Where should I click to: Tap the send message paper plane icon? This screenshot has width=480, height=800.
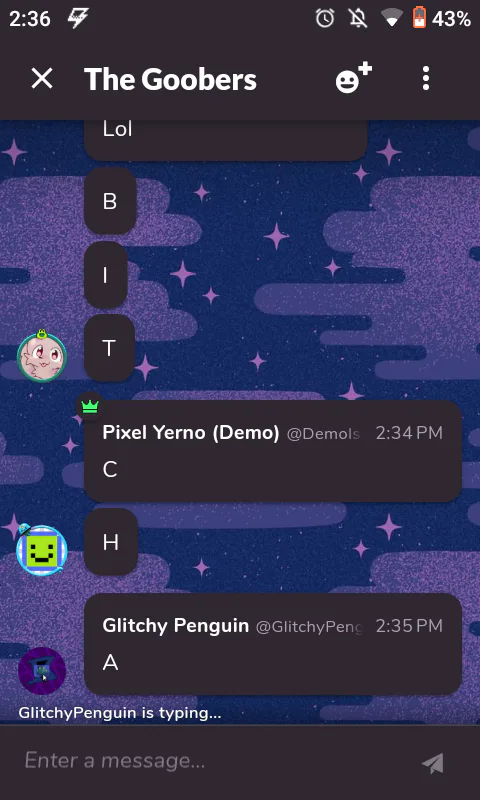[433, 763]
